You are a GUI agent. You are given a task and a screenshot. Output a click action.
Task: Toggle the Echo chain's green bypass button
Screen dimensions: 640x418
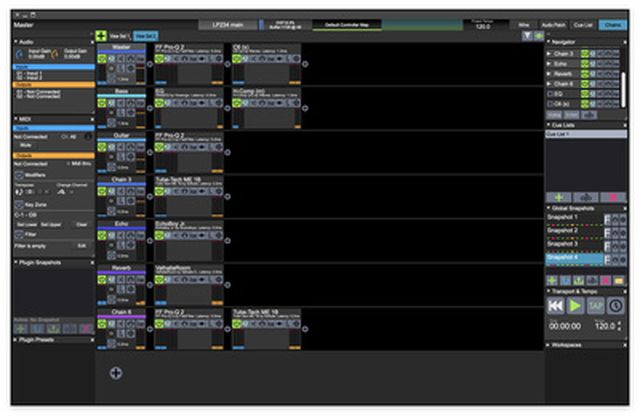tap(102, 236)
